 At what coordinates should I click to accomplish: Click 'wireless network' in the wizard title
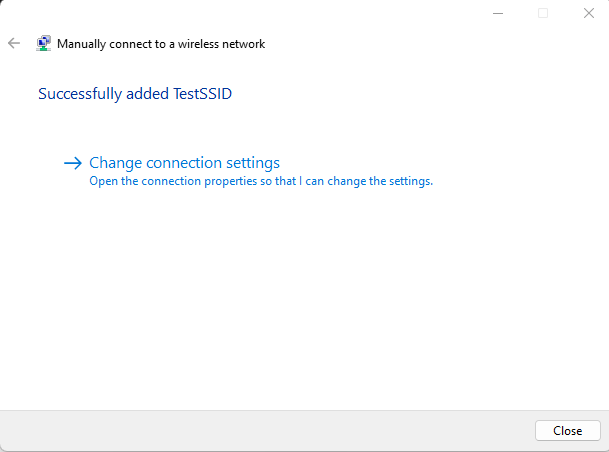[x=221, y=44]
